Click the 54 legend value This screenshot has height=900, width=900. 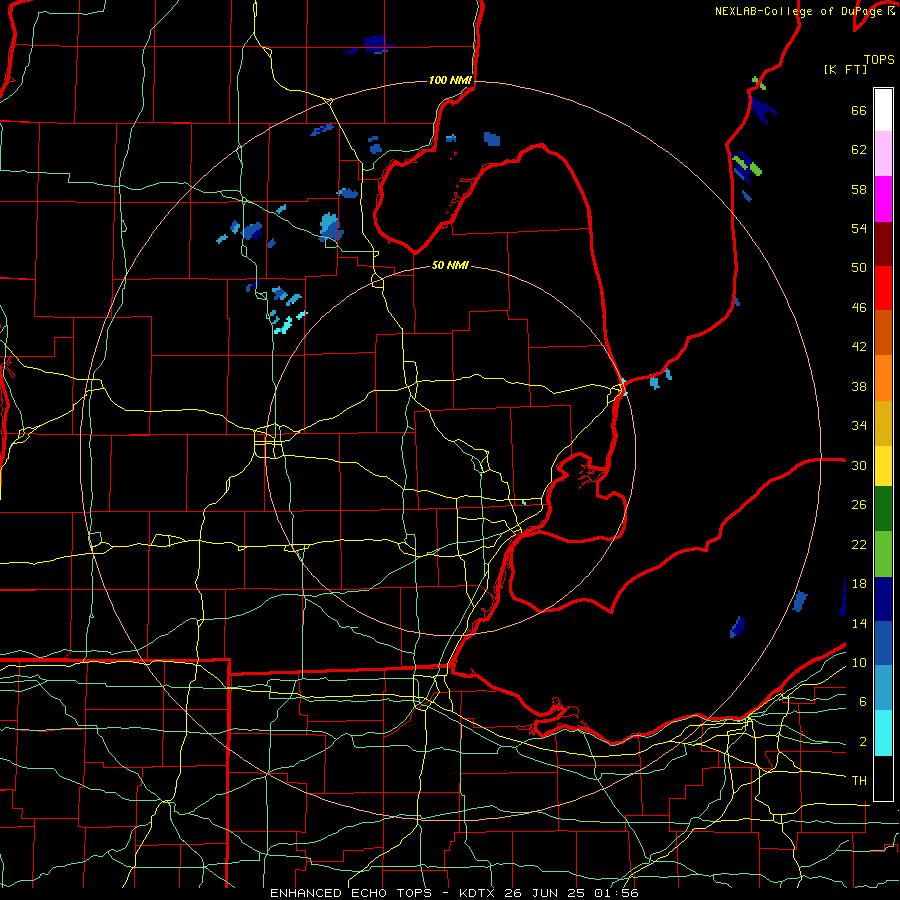tap(859, 228)
